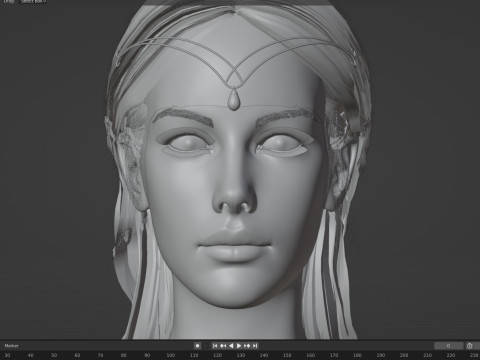Click frame 220 on the timeline ruler
The image size is (480, 360).
[x=451, y=355]
